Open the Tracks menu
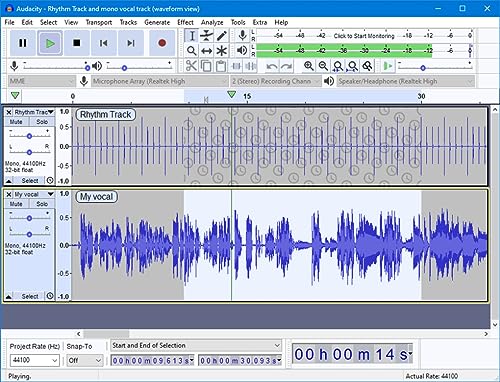 pyautogui.click(x=128, y=23)
